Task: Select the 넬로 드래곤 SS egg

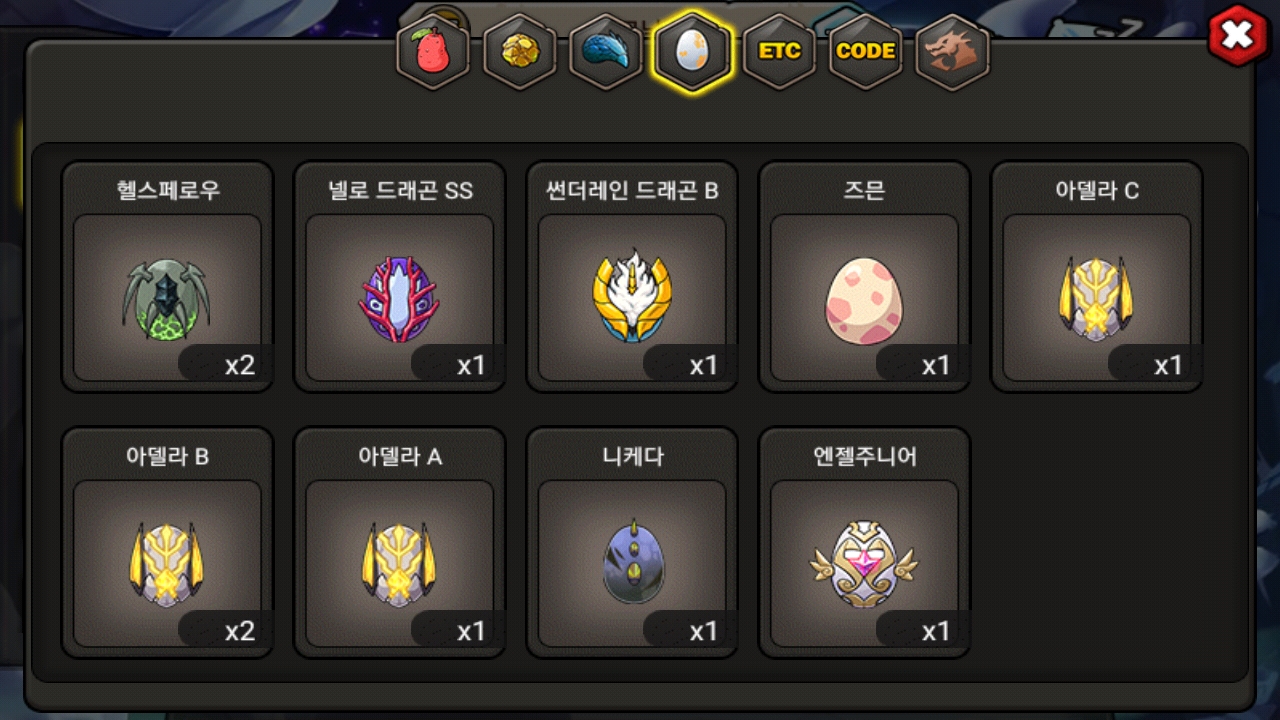Action: pos(400,277)
